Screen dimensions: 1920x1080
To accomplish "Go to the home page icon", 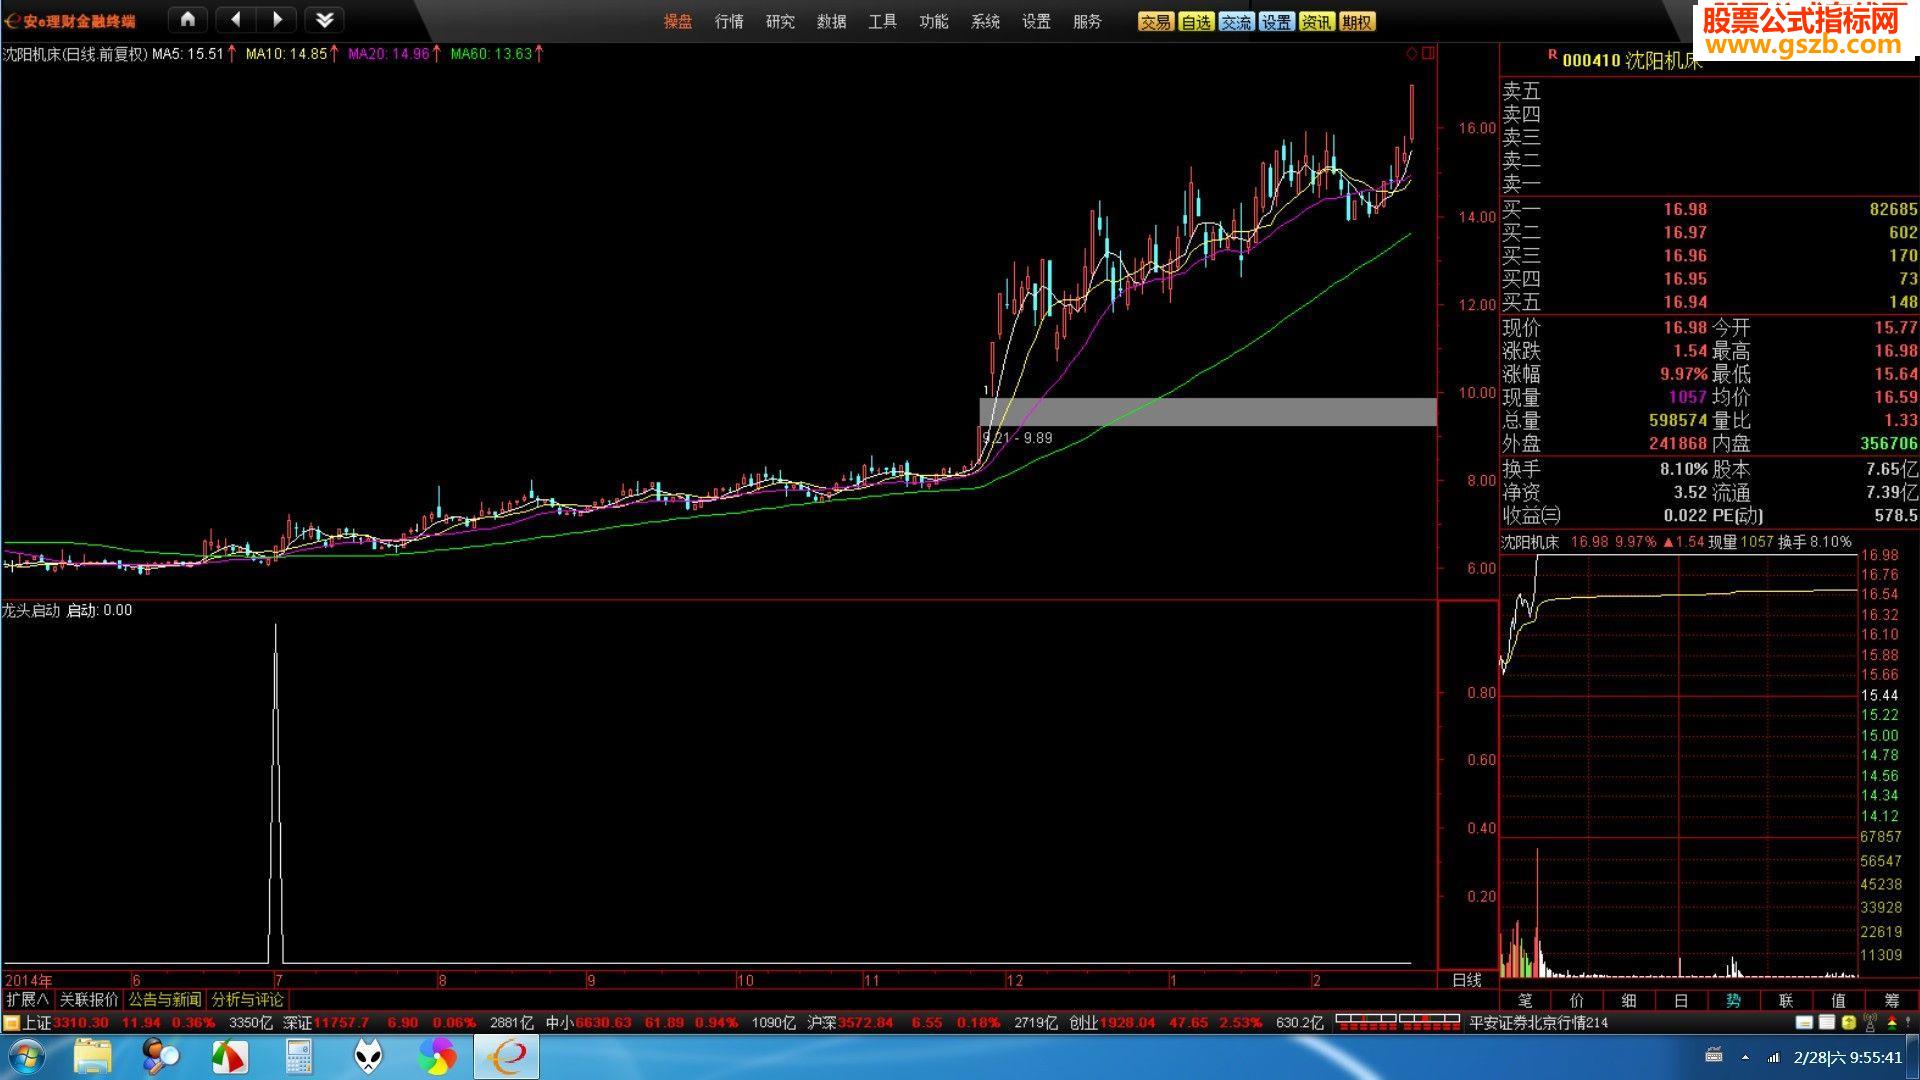I will [x=187, y=19].
